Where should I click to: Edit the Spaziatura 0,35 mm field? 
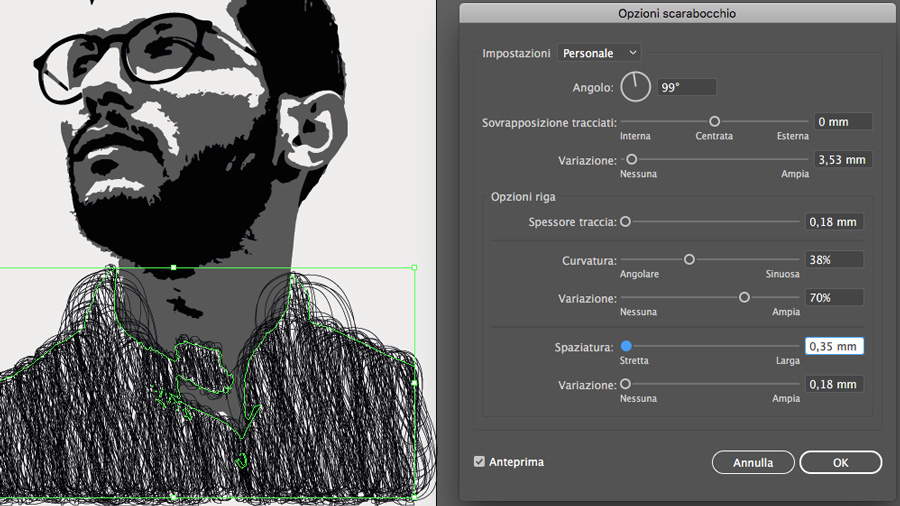coord(834,346)
